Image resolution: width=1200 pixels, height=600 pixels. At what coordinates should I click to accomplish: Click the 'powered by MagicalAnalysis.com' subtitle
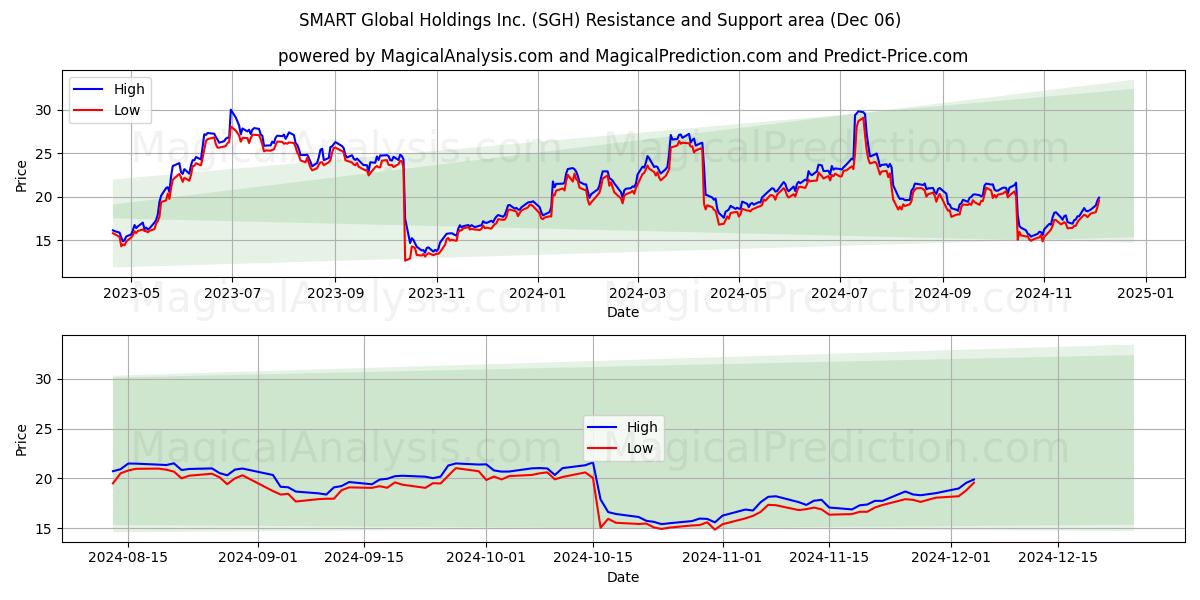(x=623, y=56)
